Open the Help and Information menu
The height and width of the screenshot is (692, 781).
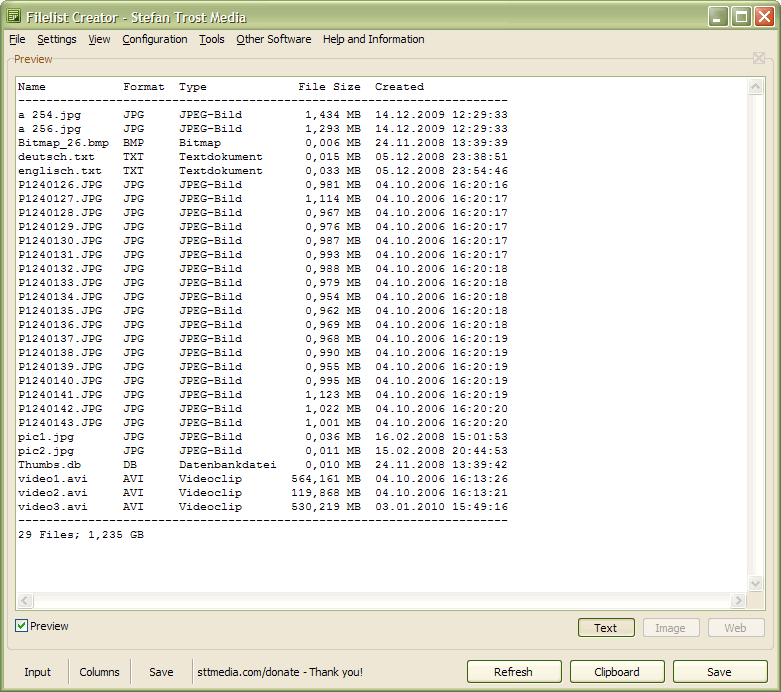coord(374,39)
